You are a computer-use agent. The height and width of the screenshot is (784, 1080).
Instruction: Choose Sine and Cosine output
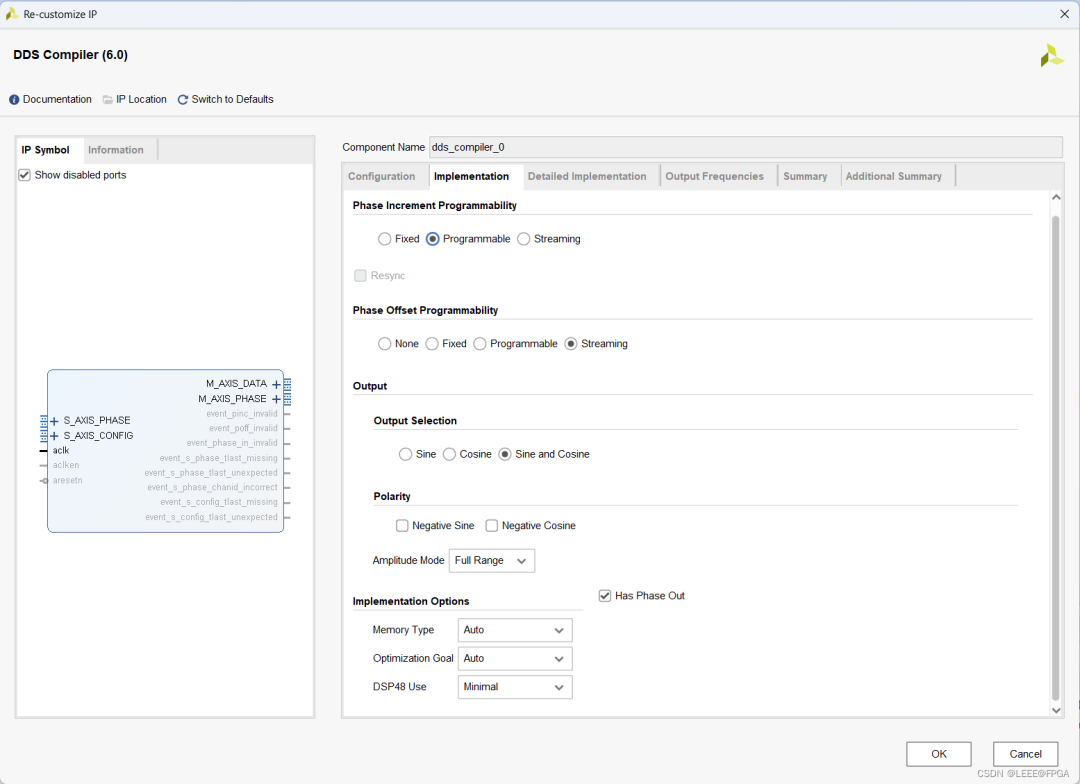505,455
